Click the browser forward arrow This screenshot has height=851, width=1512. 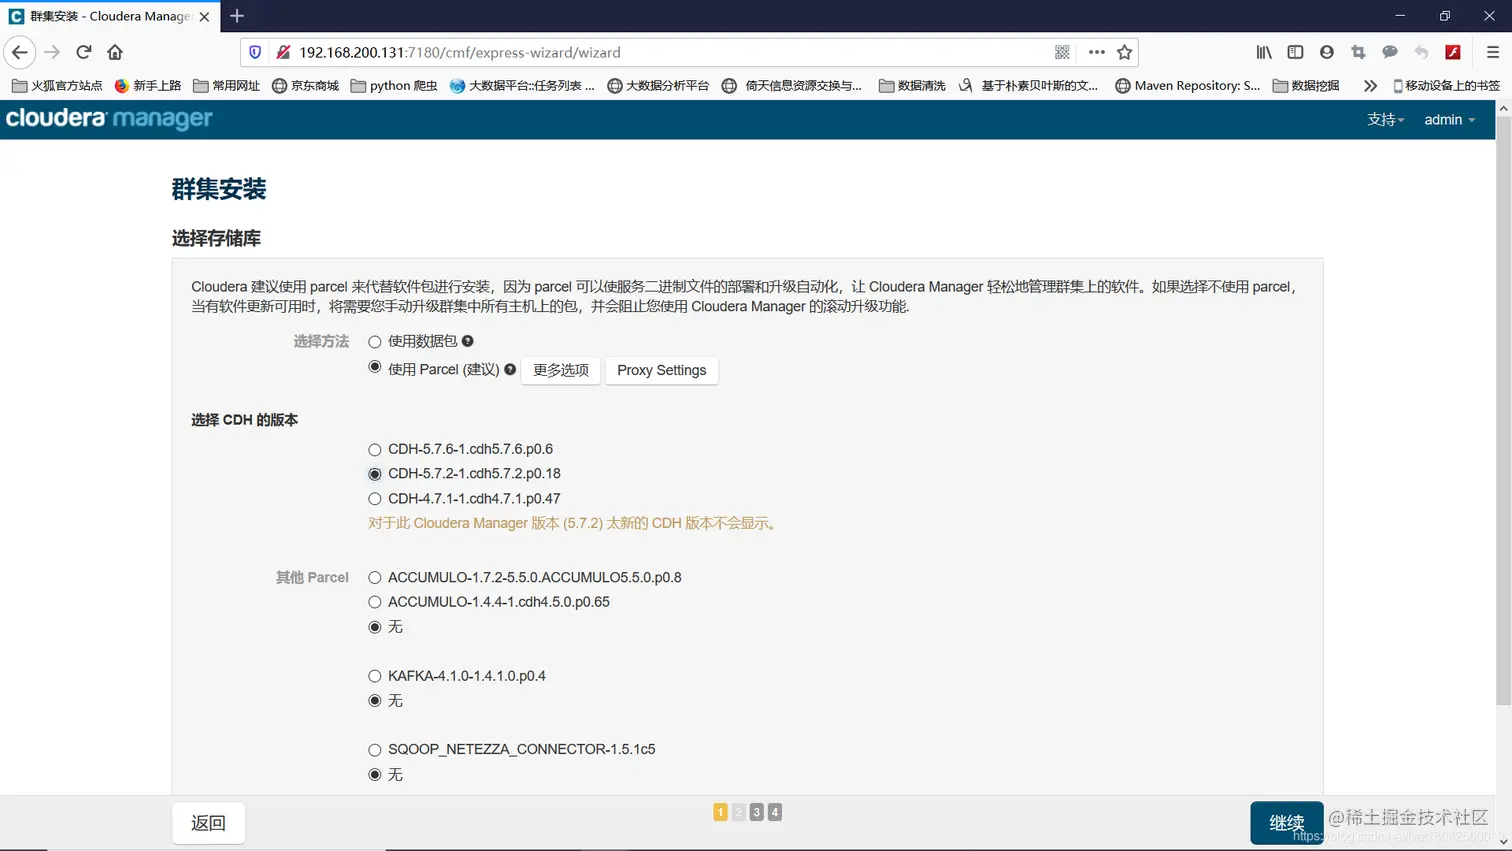pos(52,52)
